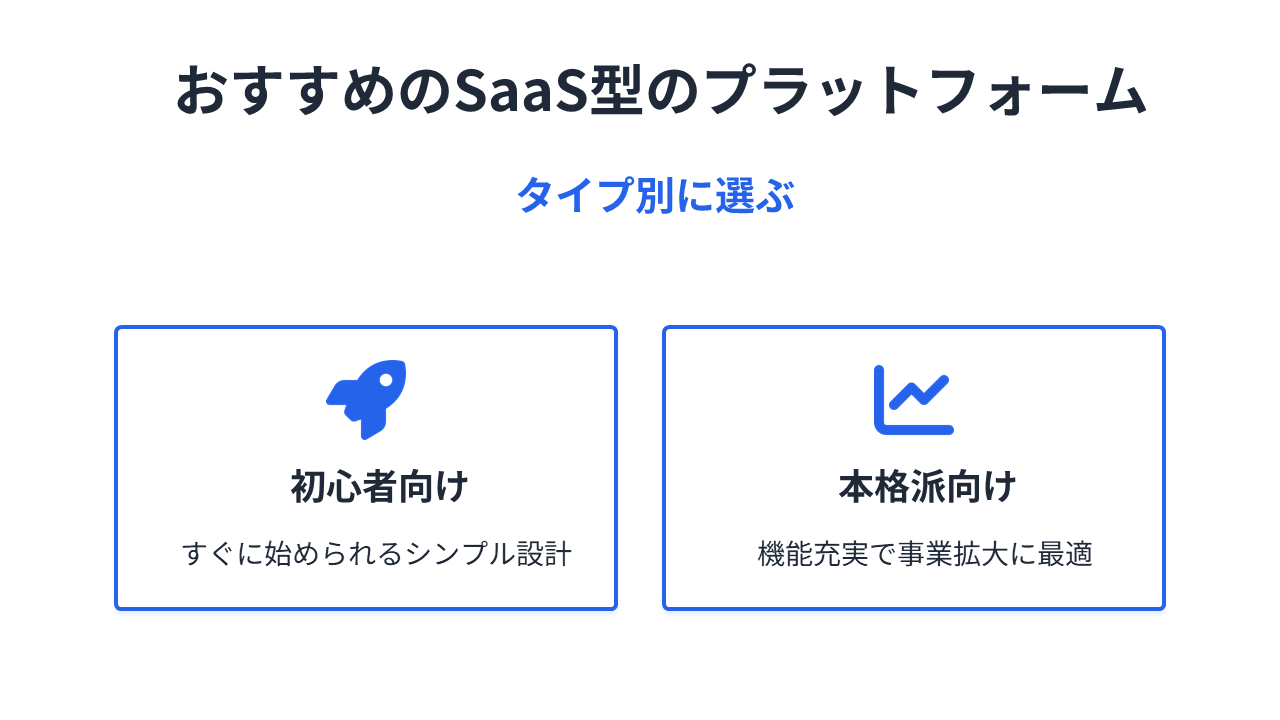The height and width of the screenshot is (720, 1280).
Task: Click the line chart growth icon
Action: pos(913,400)
